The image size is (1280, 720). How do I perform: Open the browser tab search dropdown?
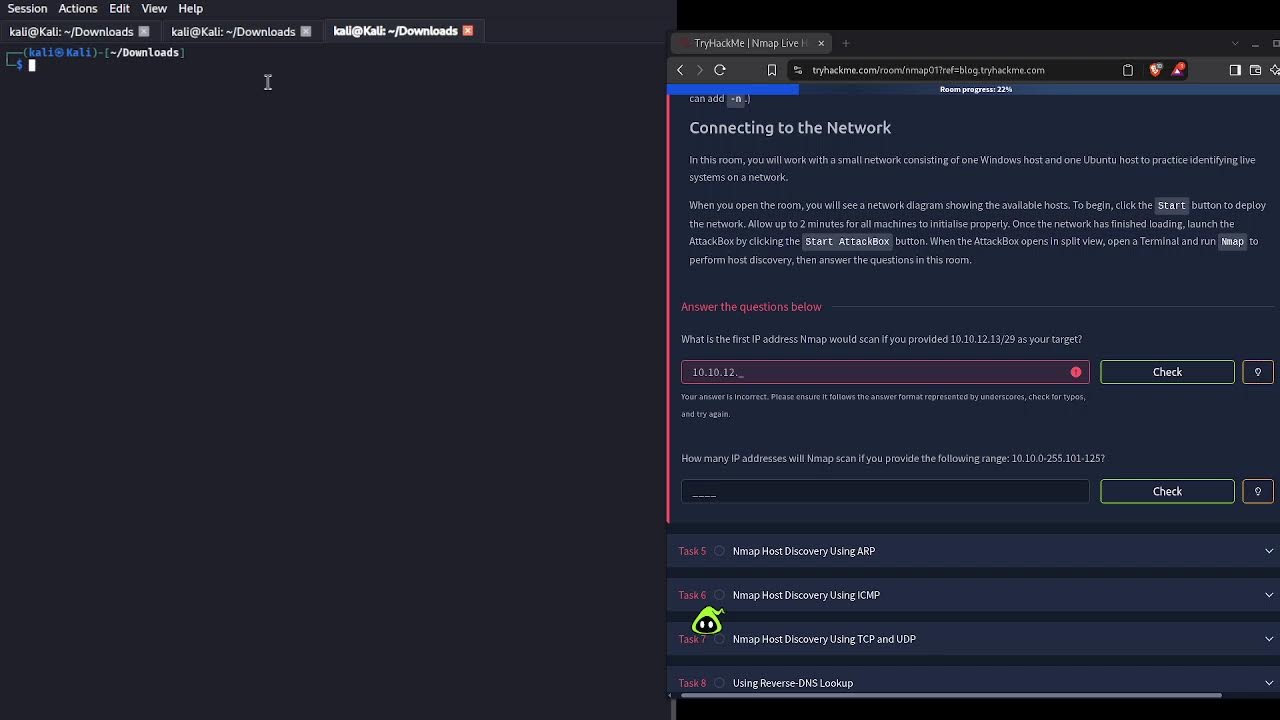[1235, 43]
